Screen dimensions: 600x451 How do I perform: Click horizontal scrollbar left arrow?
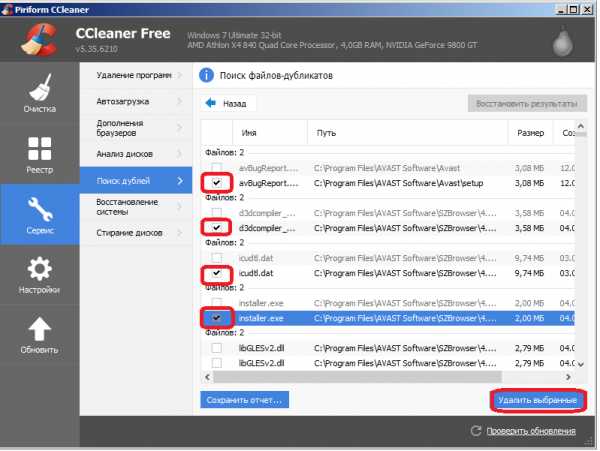pyautogui.click(x=207, y=377)
